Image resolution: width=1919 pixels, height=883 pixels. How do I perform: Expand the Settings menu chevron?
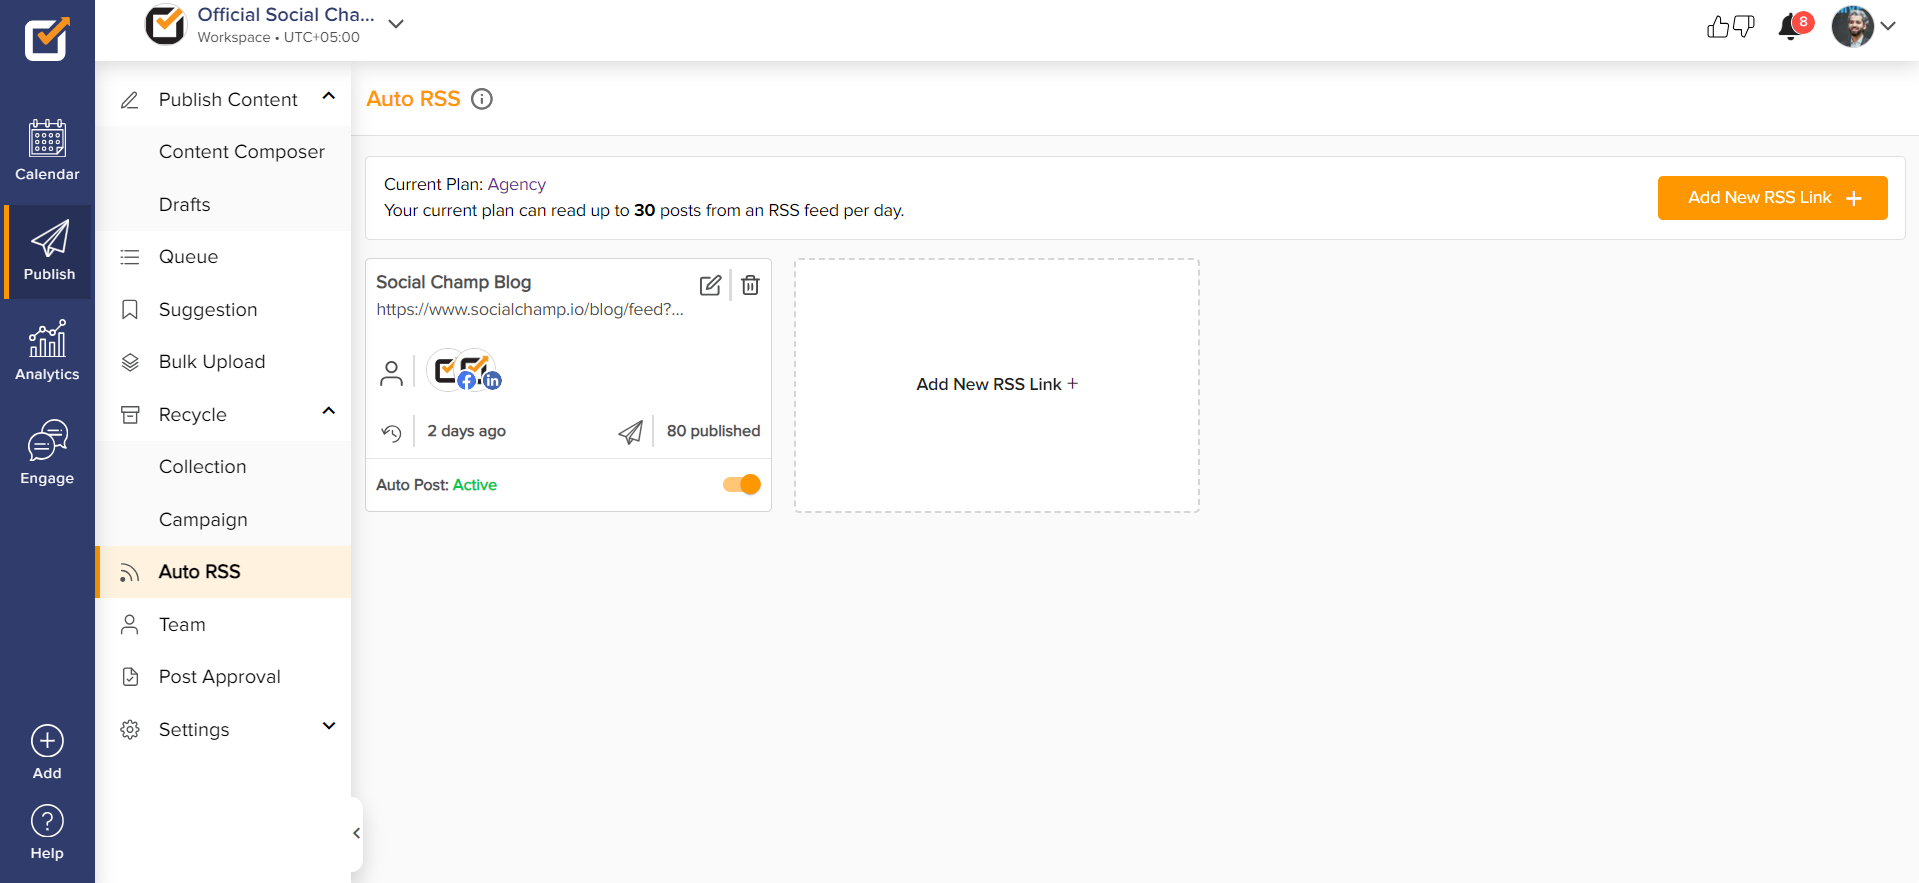pyautogui.click(x=329, y=726)
